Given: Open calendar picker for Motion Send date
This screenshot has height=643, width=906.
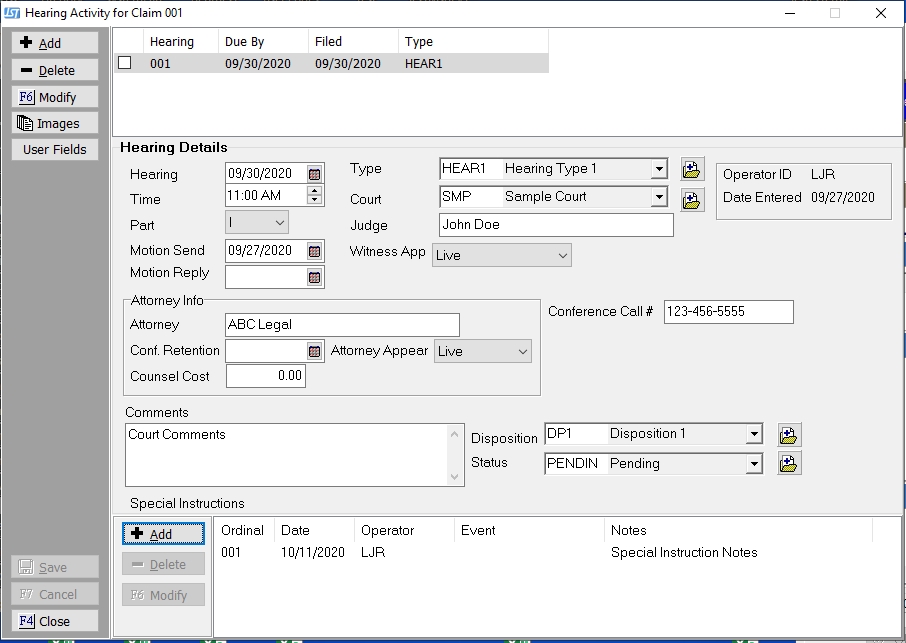Looking at the screenshot, I should [315, 251].
